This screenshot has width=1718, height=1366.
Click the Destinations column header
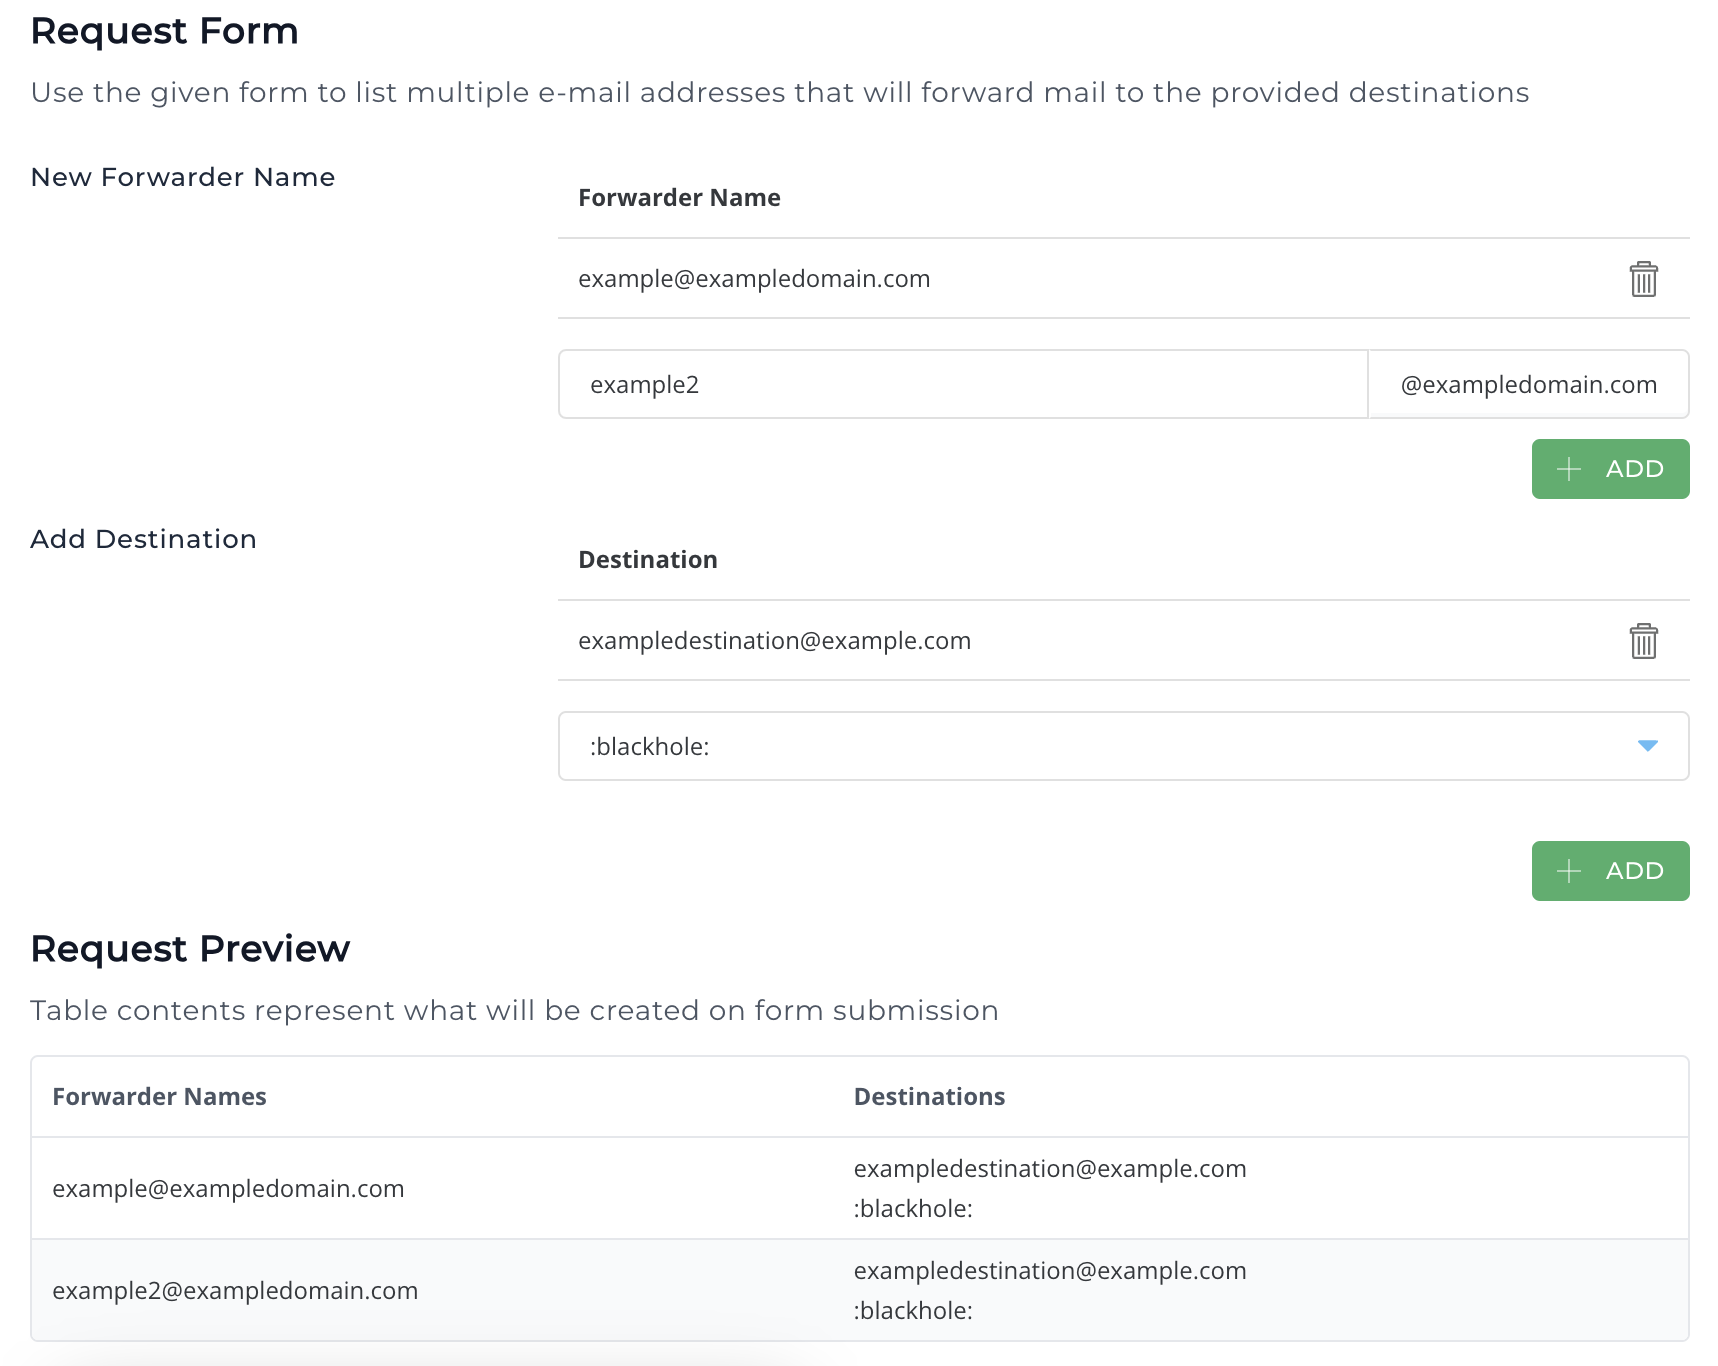(x=929, y=1096)
